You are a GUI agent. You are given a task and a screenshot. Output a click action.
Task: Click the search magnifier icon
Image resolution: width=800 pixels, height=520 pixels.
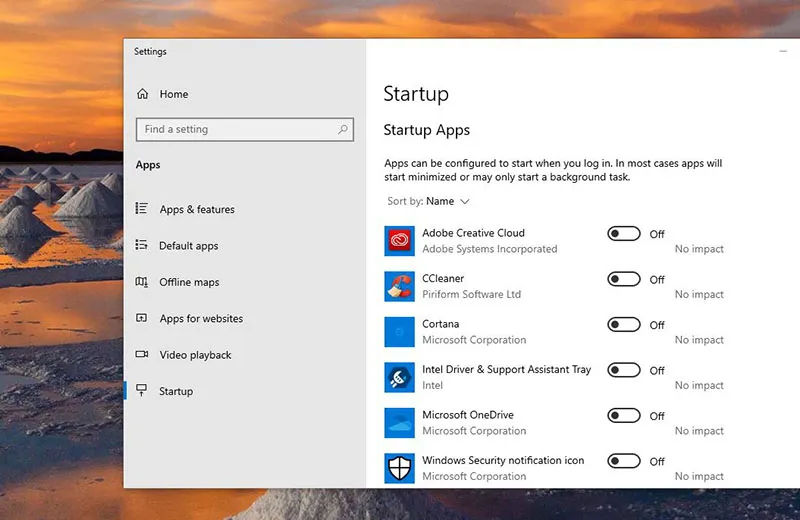click(343, 129)
